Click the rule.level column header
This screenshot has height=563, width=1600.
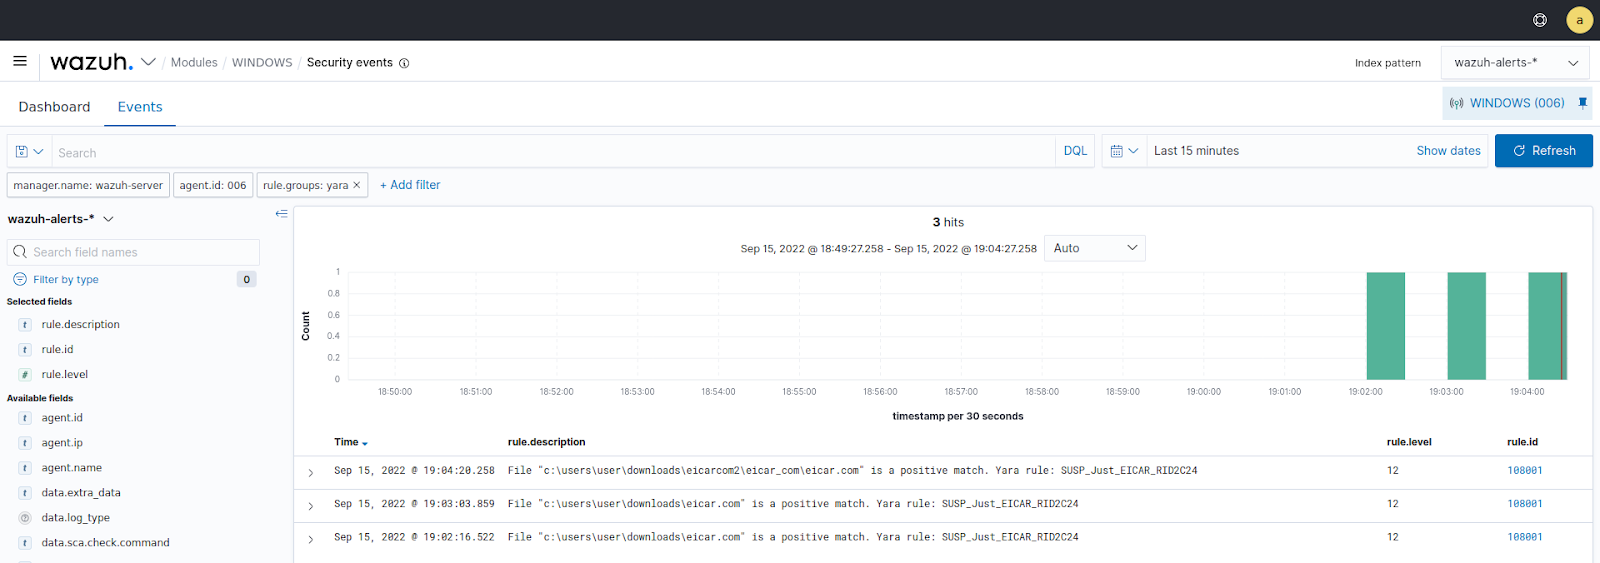pyautogui.click(x=1409, y=442)
